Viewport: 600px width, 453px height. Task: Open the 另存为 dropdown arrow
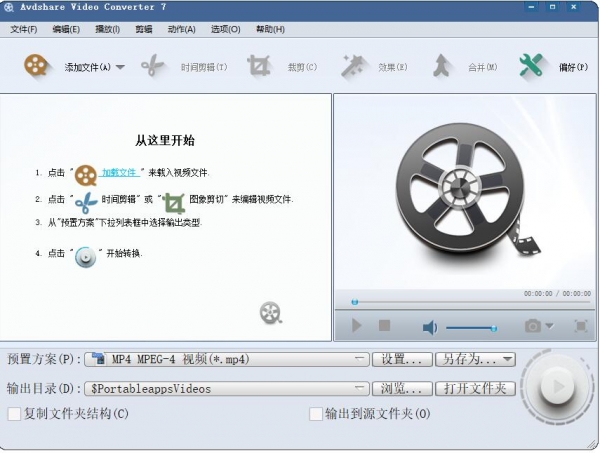(x=507, y=359)
